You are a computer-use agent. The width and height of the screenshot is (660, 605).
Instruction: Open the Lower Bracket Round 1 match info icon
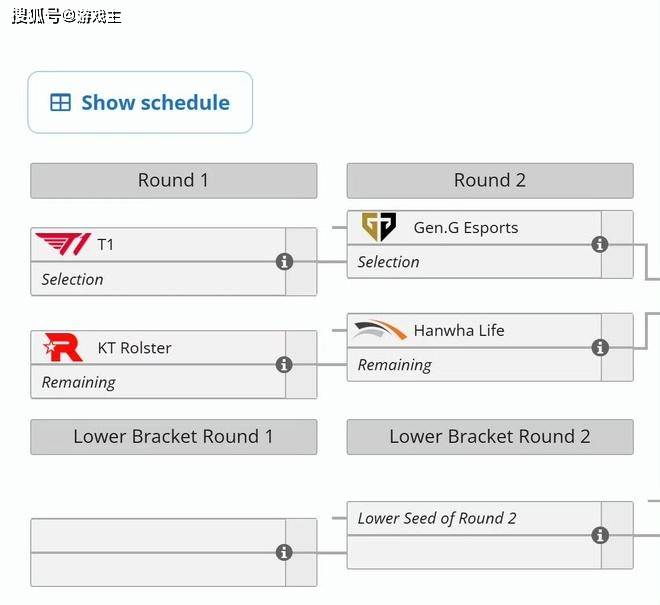[284, 552]
